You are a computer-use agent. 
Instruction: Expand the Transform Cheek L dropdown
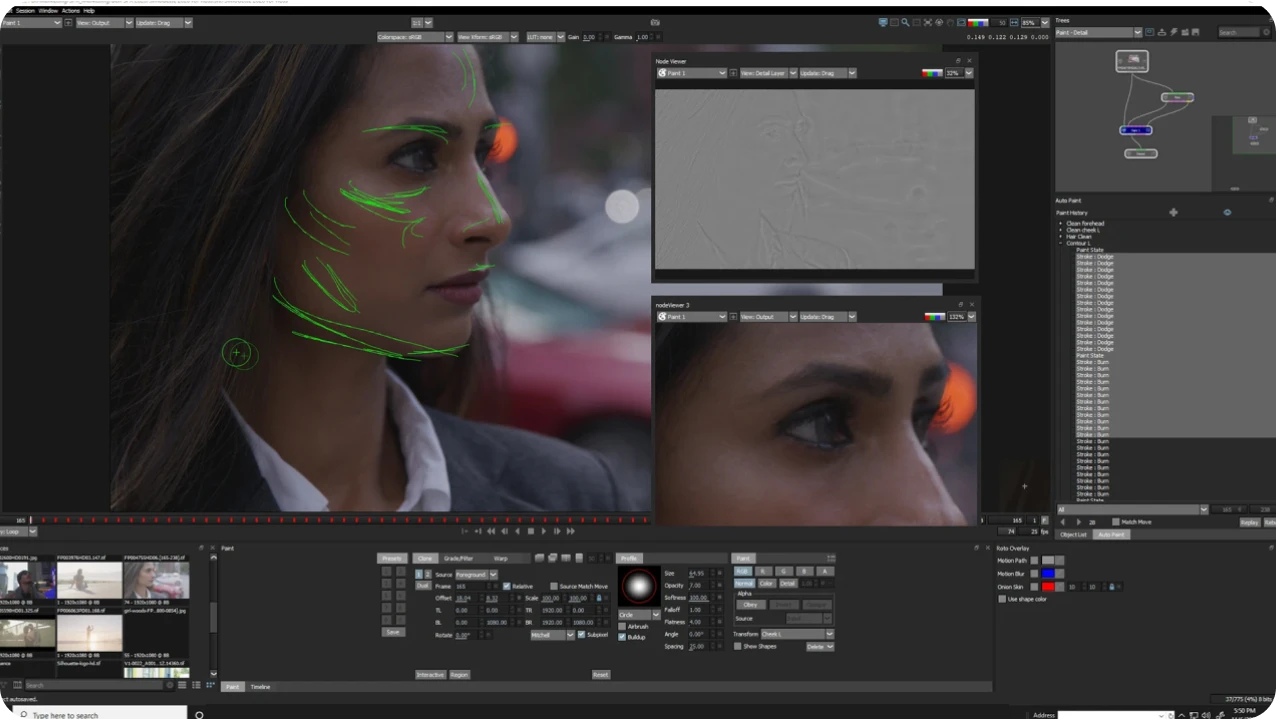click(x=830, y=634)
